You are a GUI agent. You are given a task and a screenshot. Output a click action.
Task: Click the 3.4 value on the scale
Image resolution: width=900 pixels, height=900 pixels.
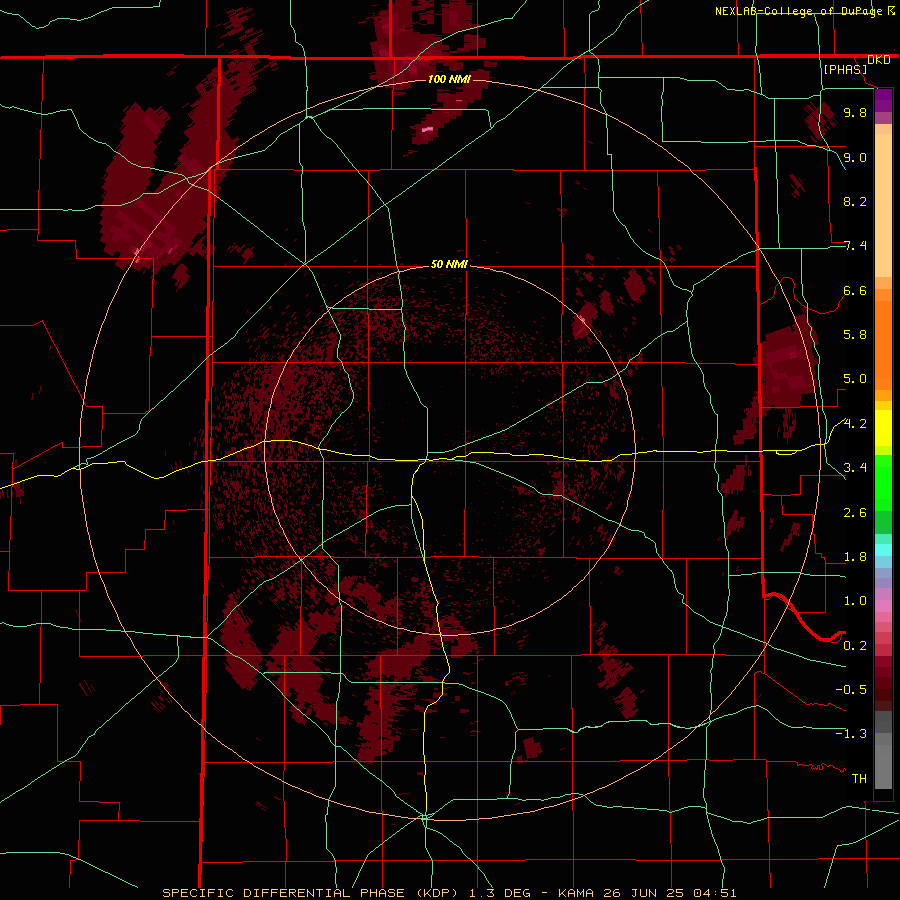[x=855, y=468]
